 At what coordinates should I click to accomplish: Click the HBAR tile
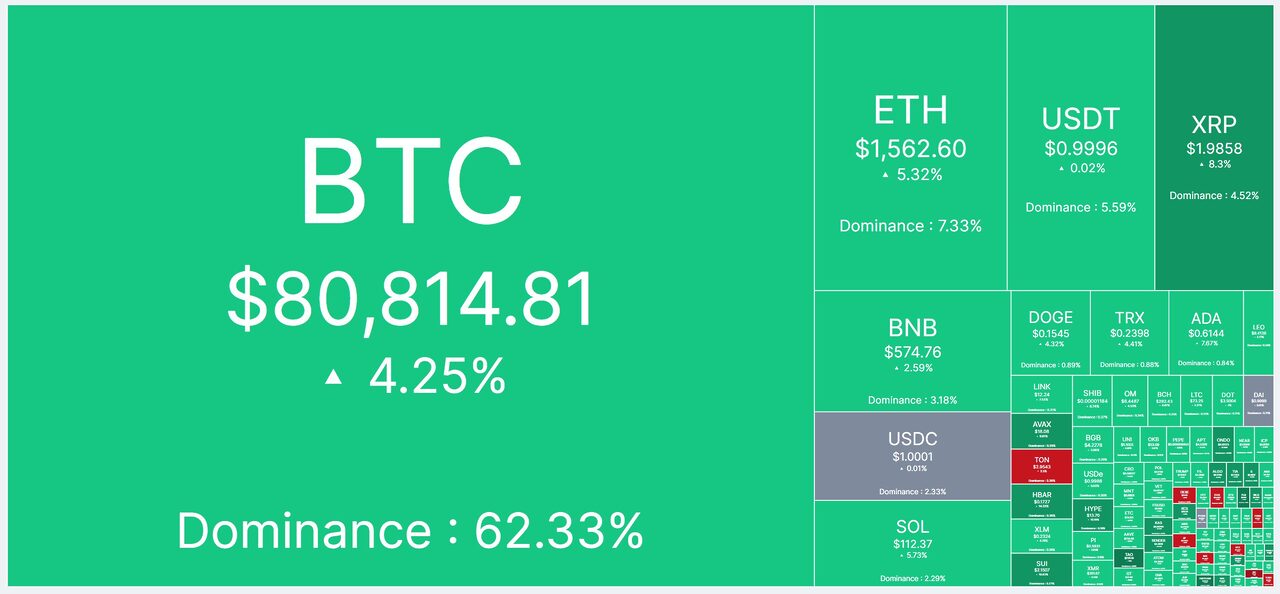point(1041,502)
